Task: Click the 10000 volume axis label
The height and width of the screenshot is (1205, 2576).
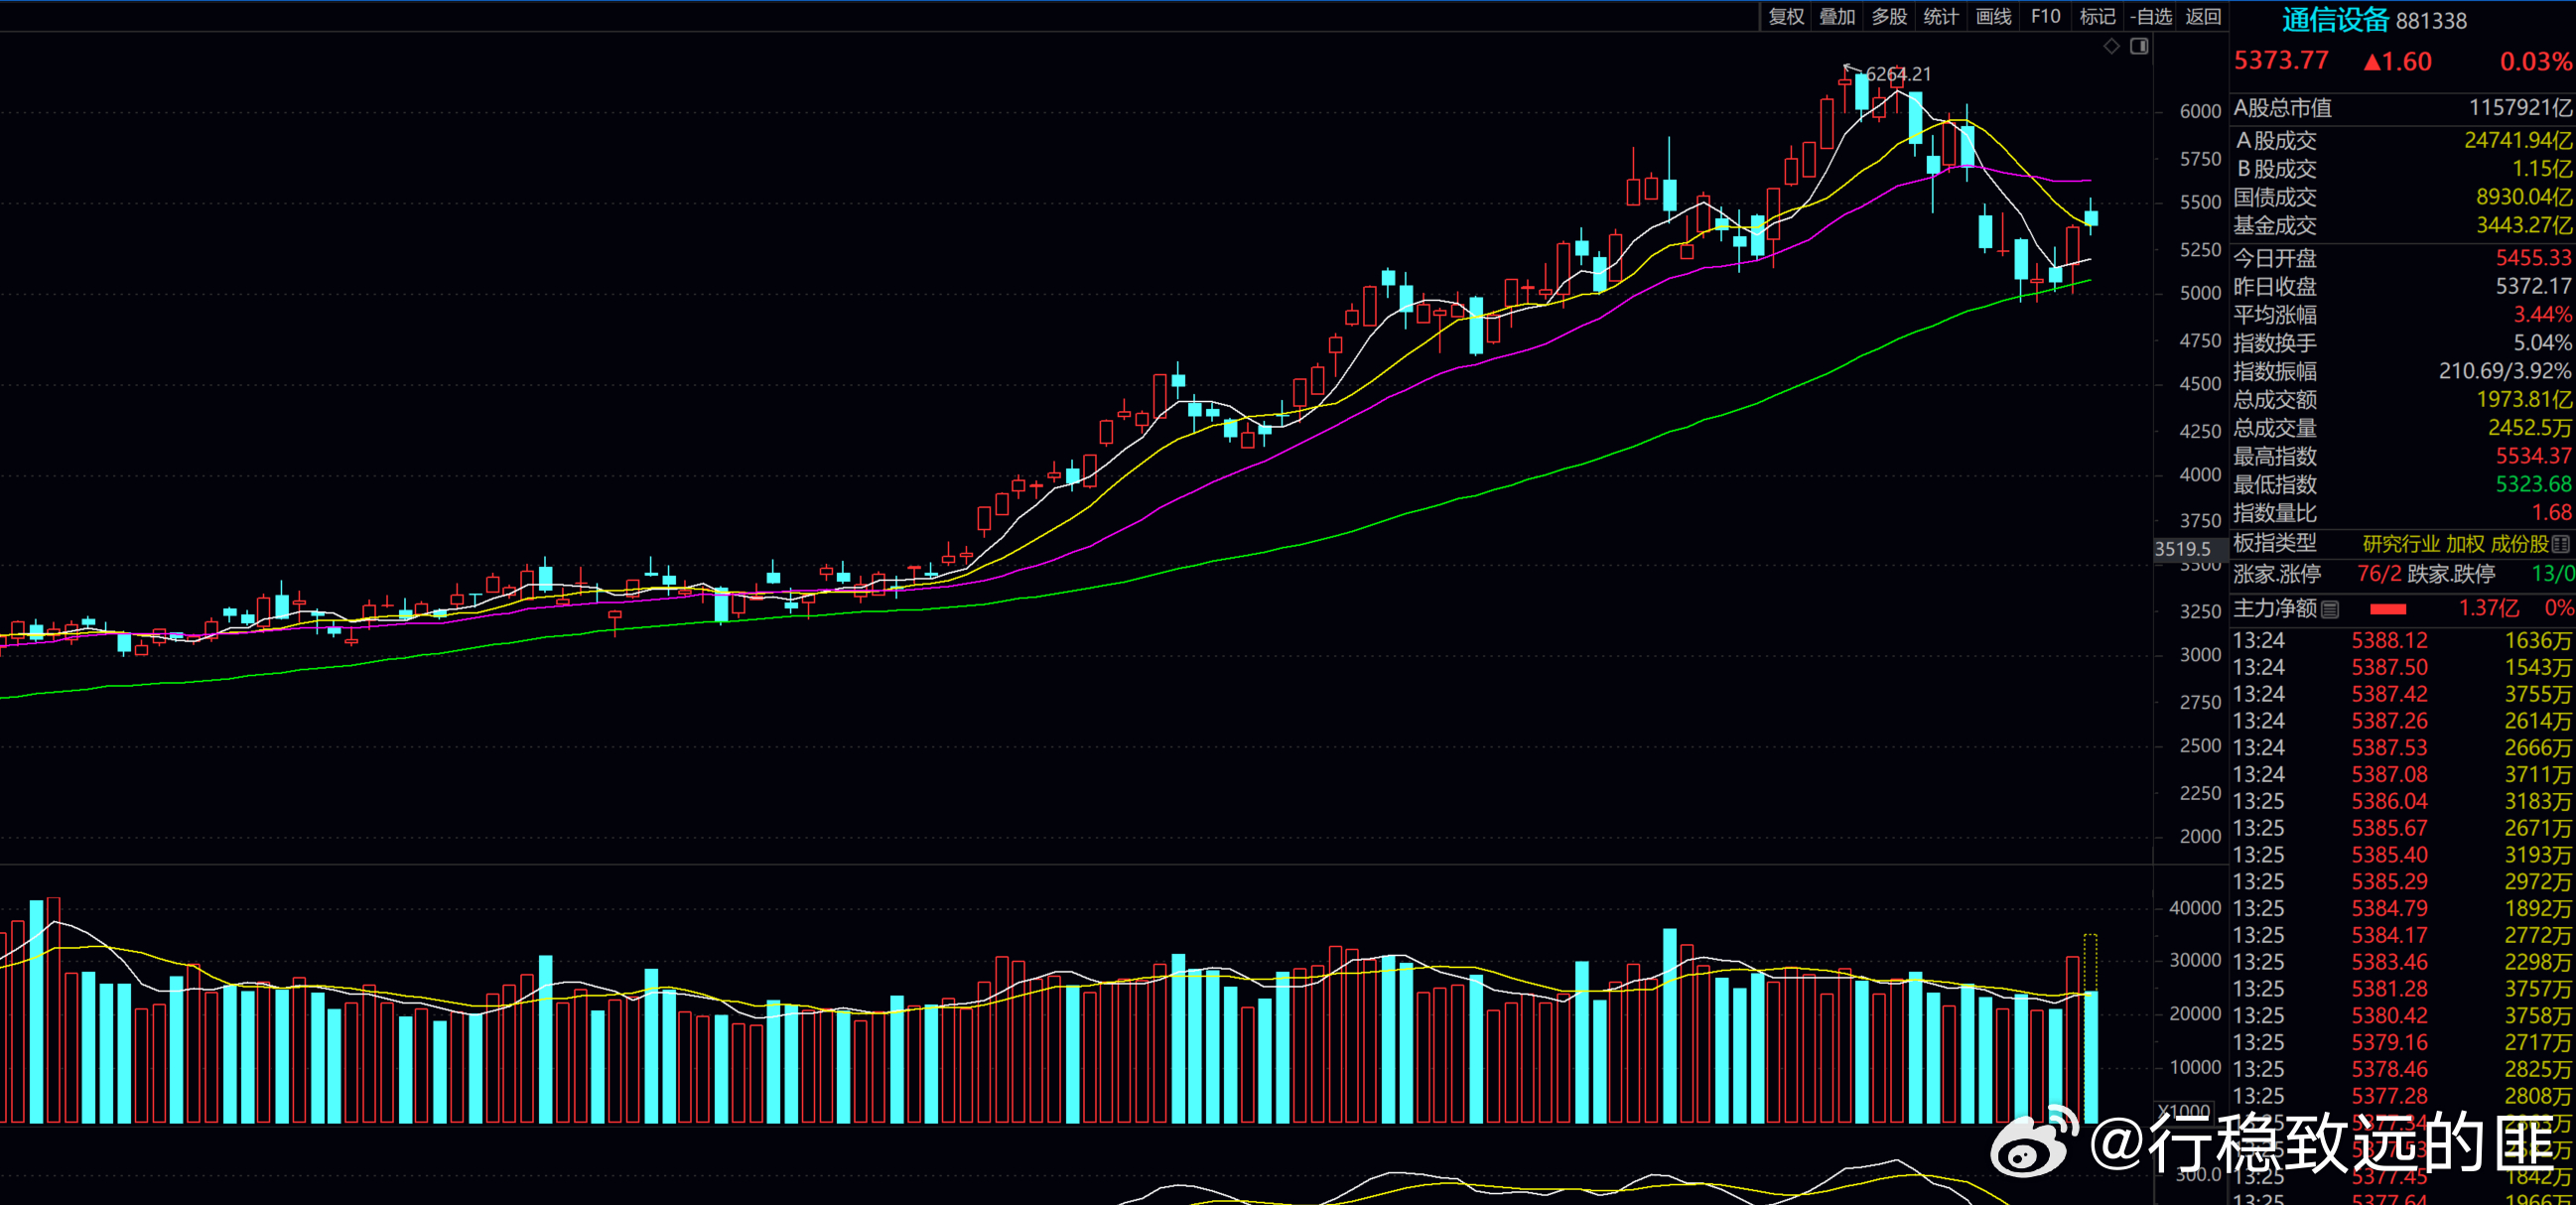Action: [2194, 1067]
